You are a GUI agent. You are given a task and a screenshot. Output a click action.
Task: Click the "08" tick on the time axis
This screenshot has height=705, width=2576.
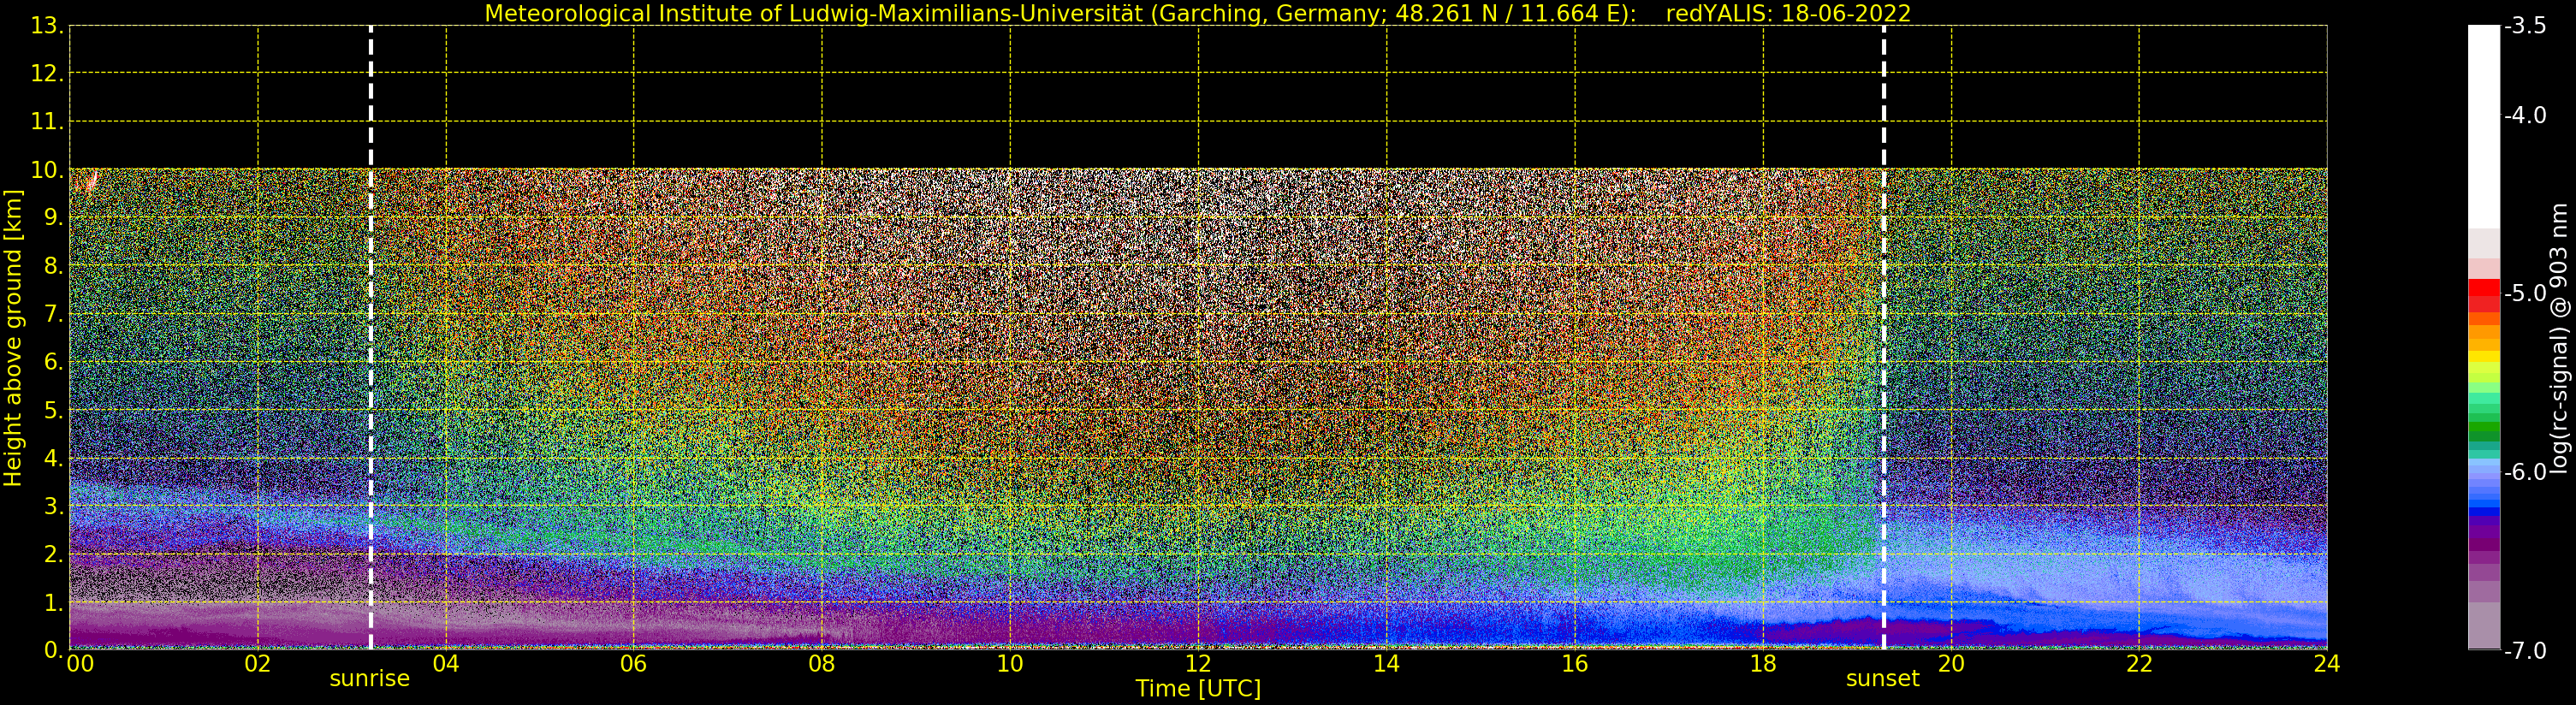(x=822, y=663)
